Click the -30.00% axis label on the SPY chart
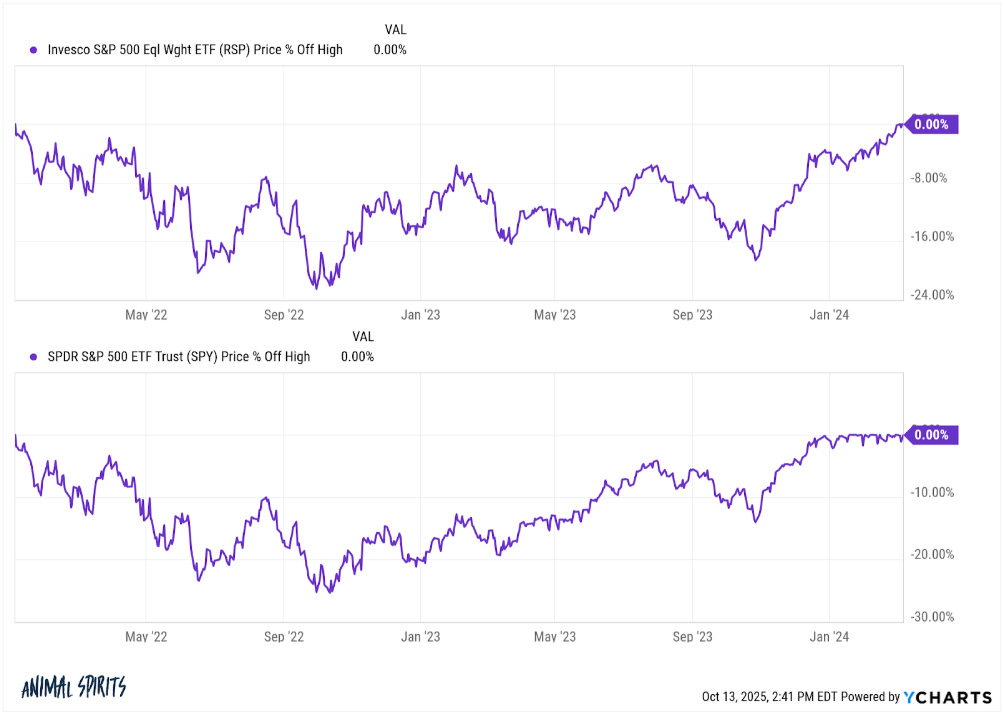This screenshot has width=1005, height=715. [x=932, y=617]
